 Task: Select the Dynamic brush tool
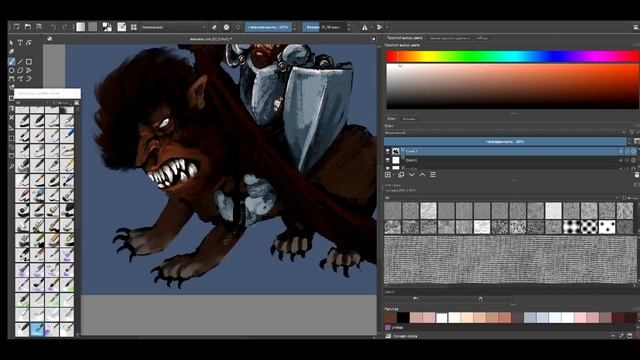point(29,79)
